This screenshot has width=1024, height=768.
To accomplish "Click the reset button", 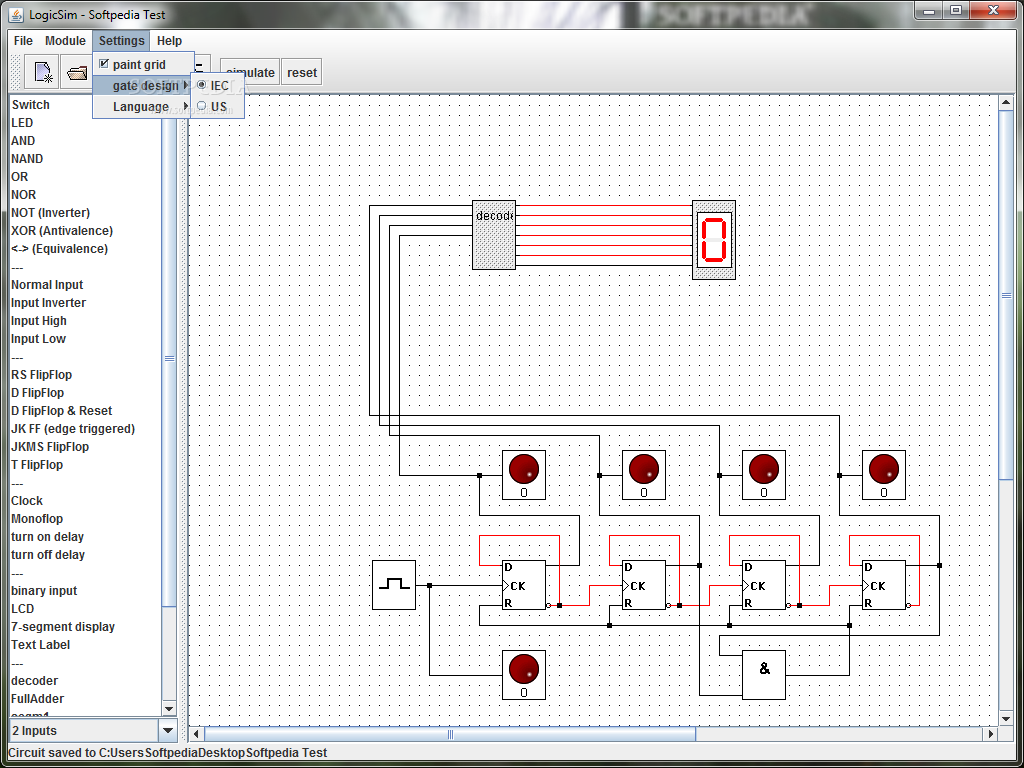I will [302, 72].
